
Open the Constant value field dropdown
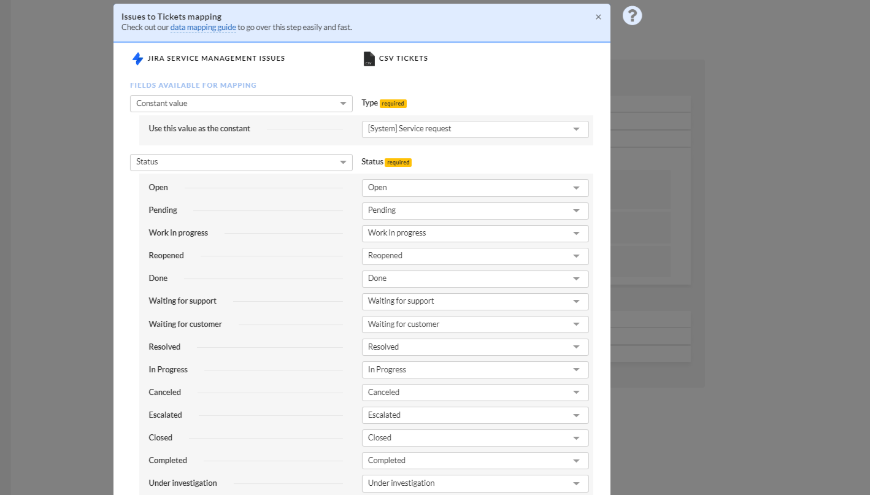(241, 103)
